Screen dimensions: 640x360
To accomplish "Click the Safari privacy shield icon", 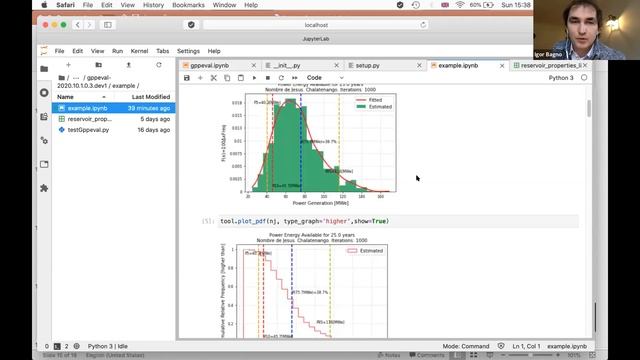I will tap(191, 25).
